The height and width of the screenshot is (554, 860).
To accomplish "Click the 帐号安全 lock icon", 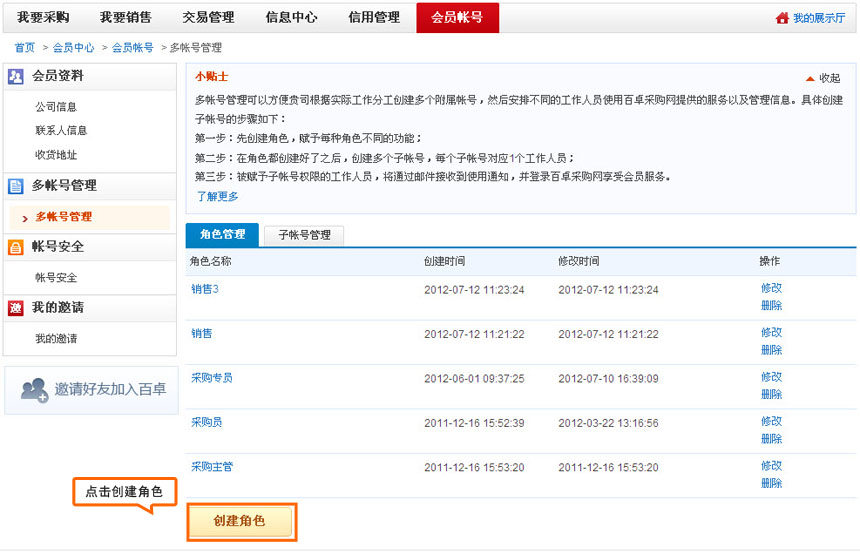I will (16, 247).
